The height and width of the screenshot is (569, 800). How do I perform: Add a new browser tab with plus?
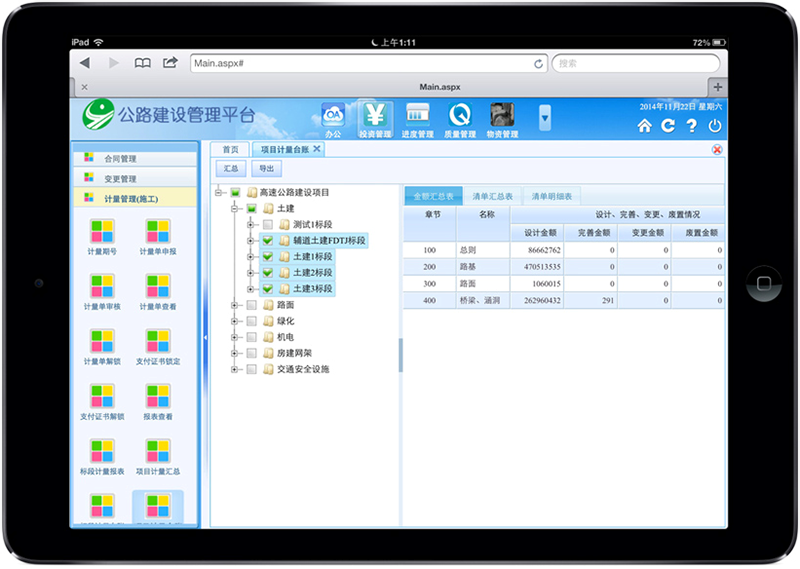[x=717, y=87]
